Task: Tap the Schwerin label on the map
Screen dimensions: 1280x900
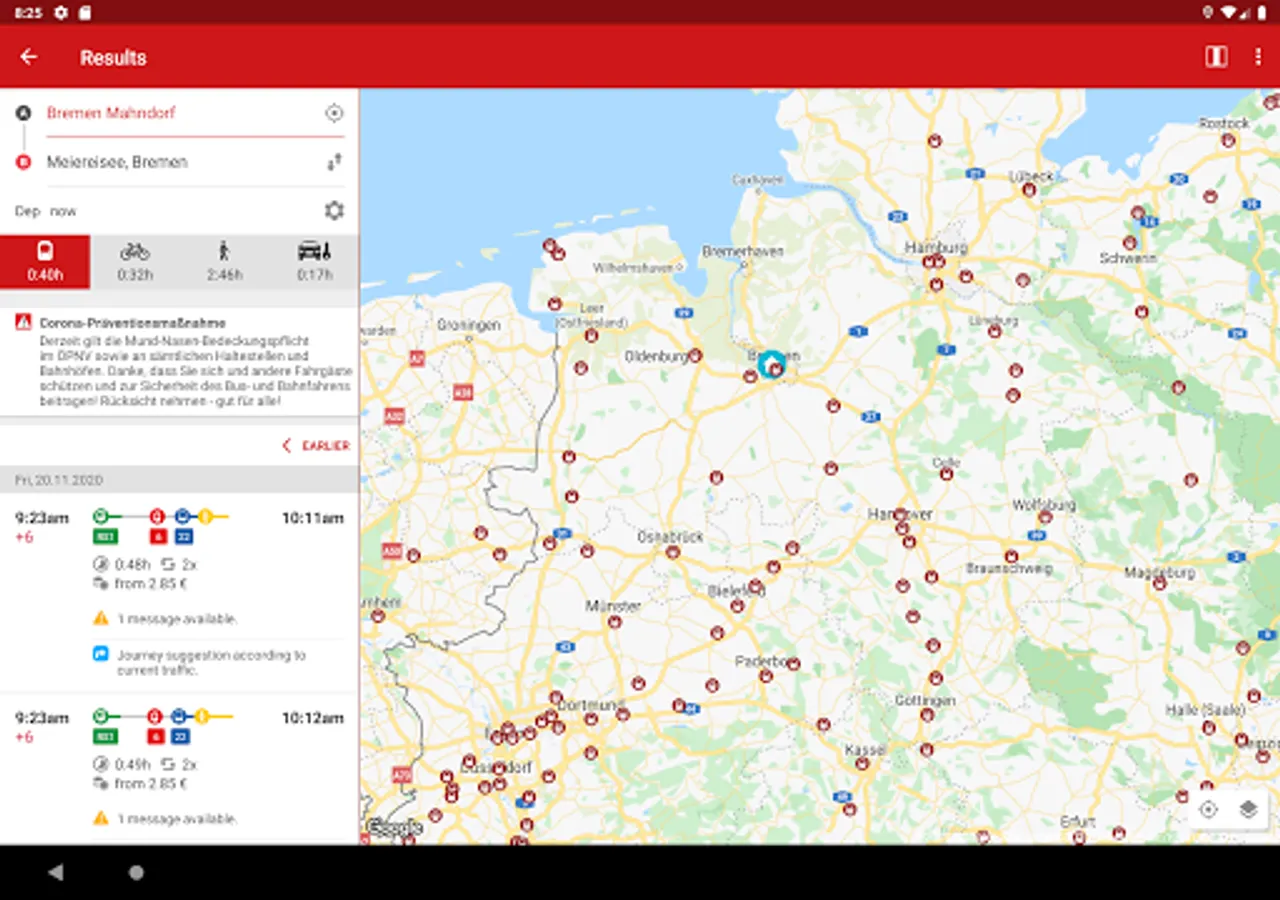Action: [x=1128, y=257]
